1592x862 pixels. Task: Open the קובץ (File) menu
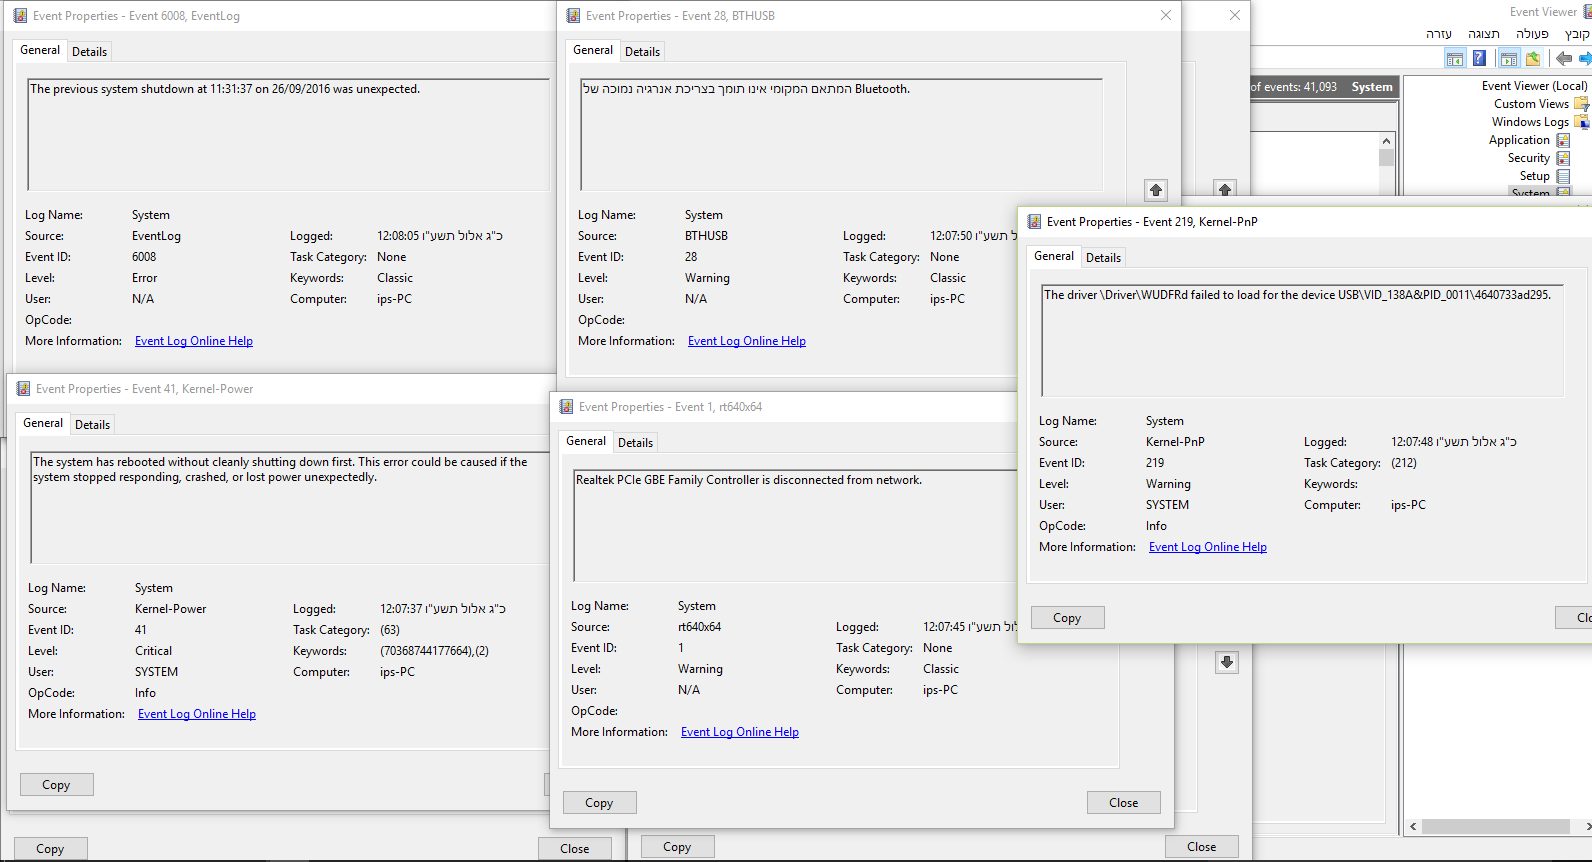pyautogui.click(x=1577, y=34)
